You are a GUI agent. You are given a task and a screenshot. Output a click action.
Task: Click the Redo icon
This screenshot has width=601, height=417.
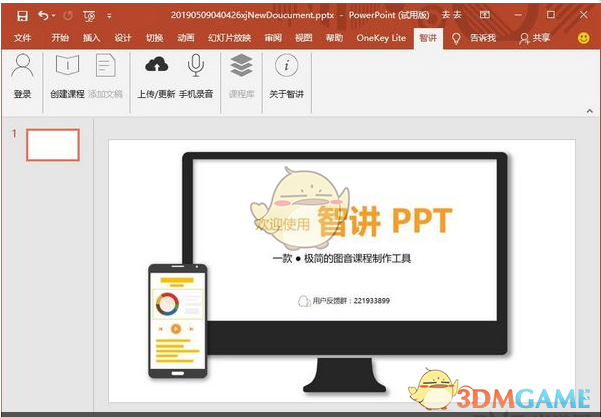[x=68, y=16]
